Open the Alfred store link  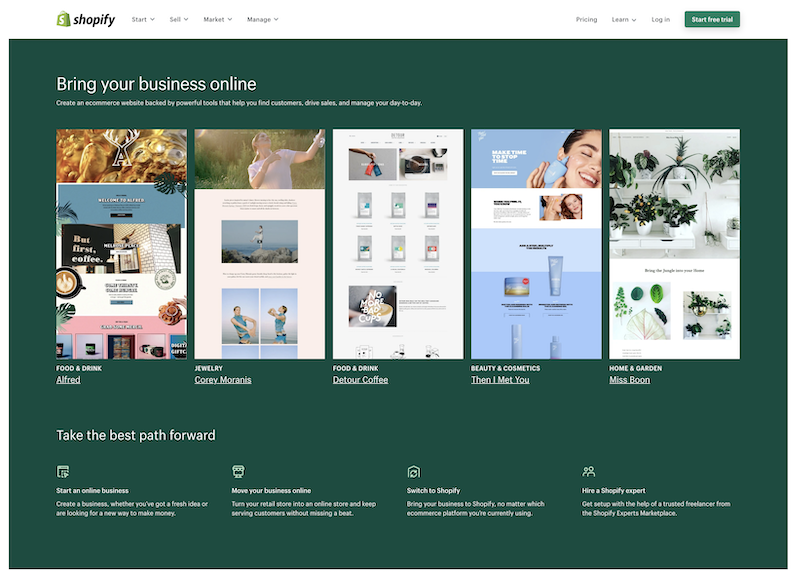click(68, 380)
